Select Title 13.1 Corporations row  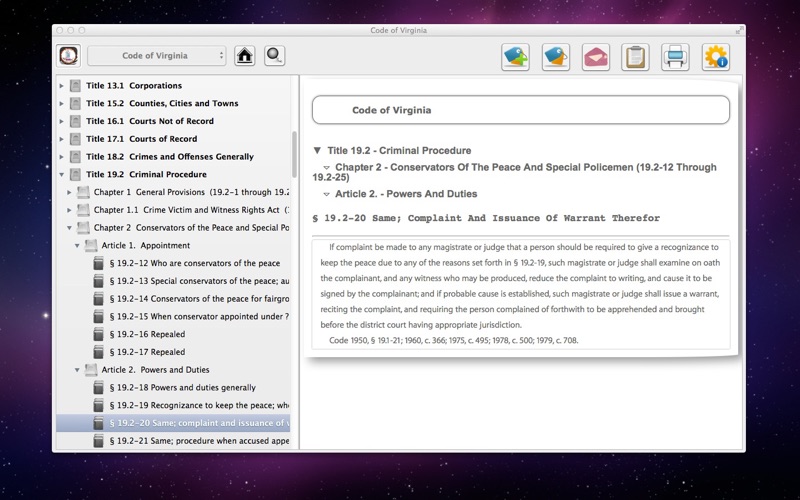[x=173, y=86]
